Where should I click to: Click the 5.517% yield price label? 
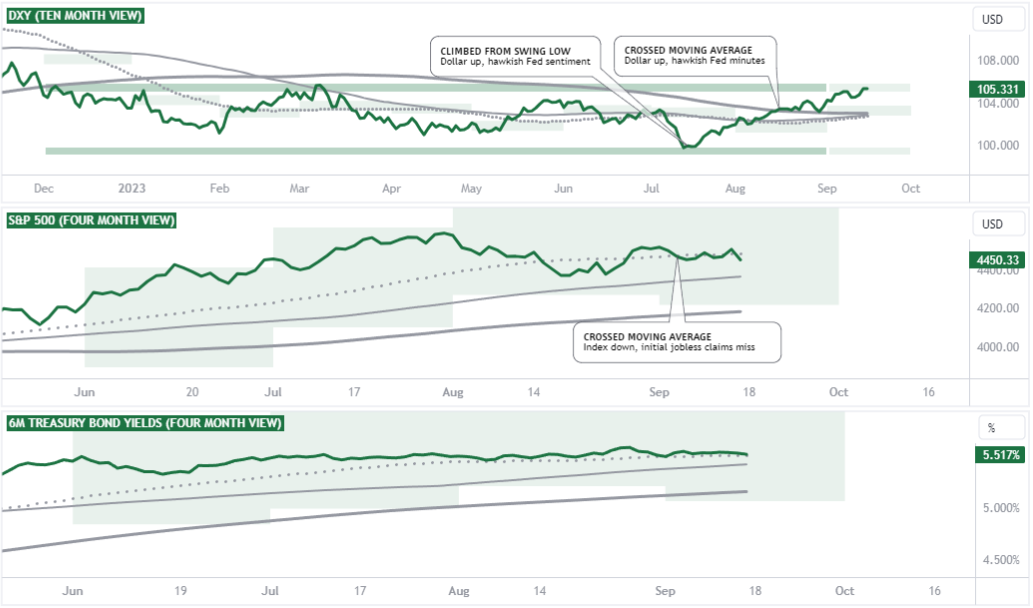click(x=999, y=455)
